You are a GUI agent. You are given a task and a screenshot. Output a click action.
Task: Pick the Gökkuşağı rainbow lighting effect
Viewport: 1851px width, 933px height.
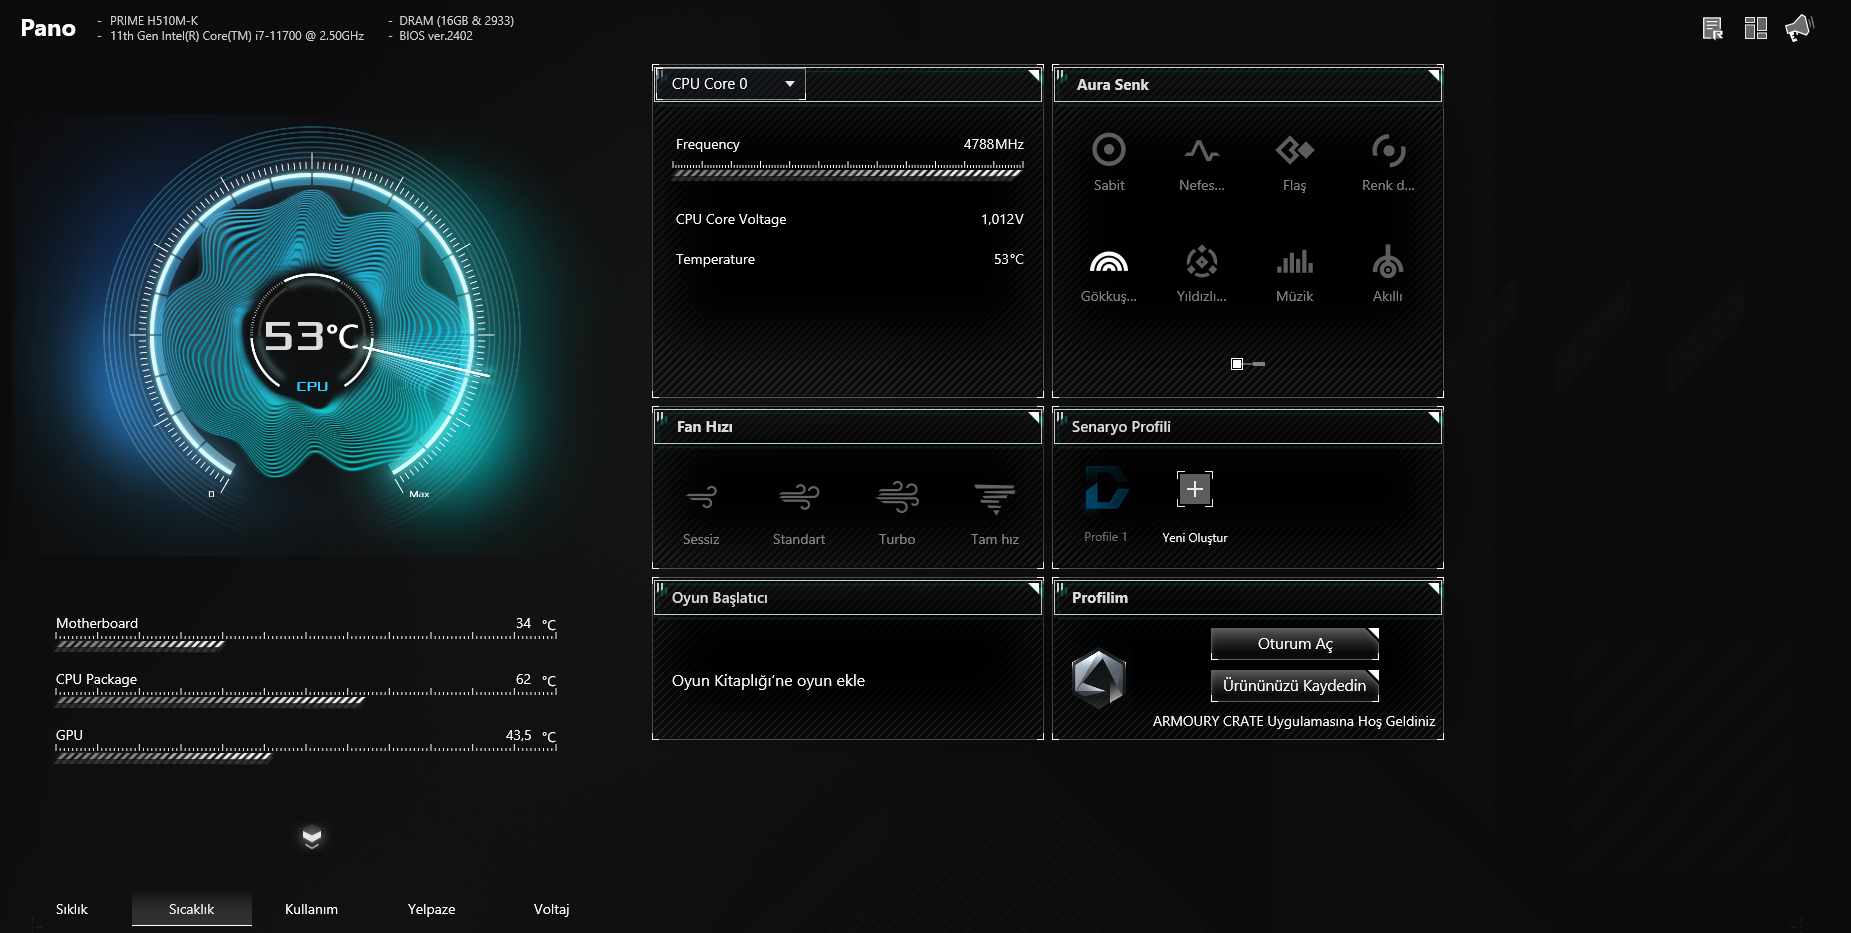pos(1108,272)
